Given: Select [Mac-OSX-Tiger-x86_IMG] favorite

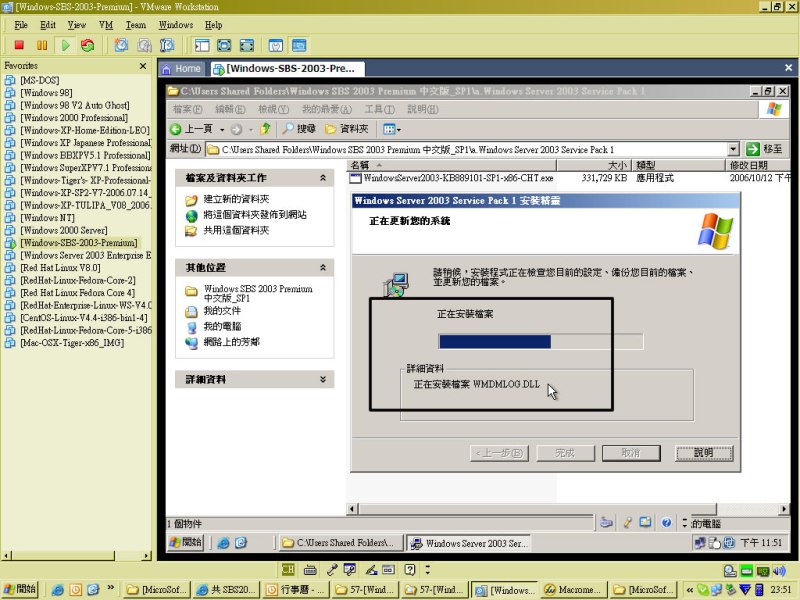Looking at the screenshot, I should tap(72, 343).
